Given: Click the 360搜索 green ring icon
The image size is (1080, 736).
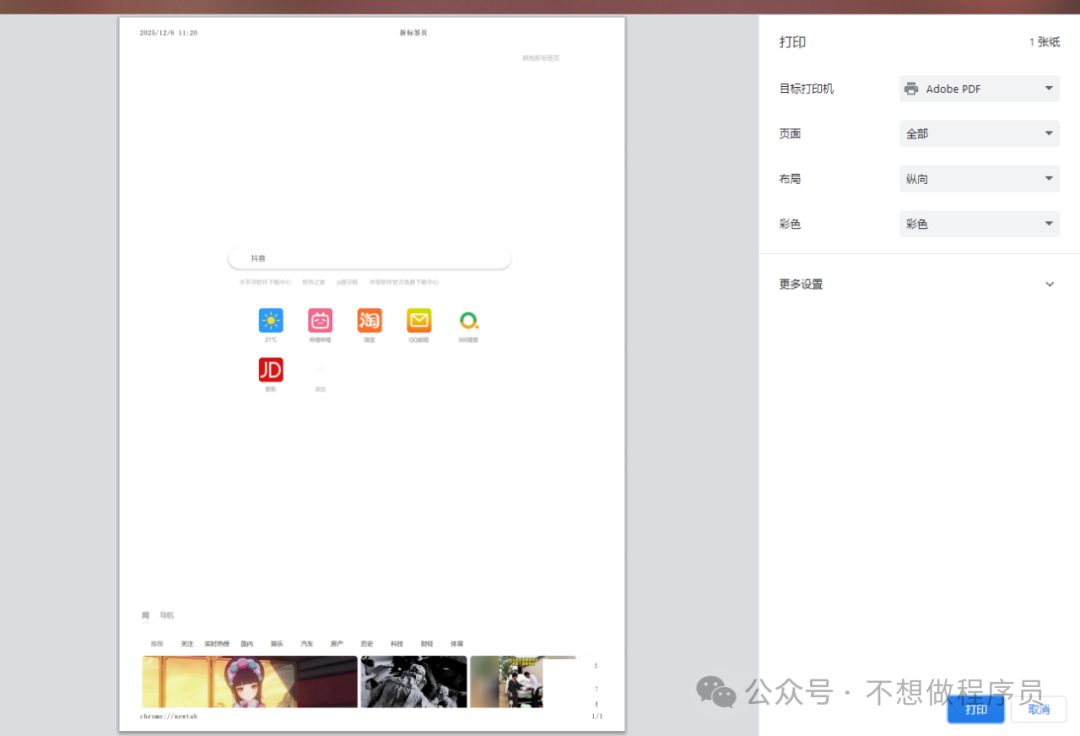Looking at the screenshot, I should tap(468, 320).
